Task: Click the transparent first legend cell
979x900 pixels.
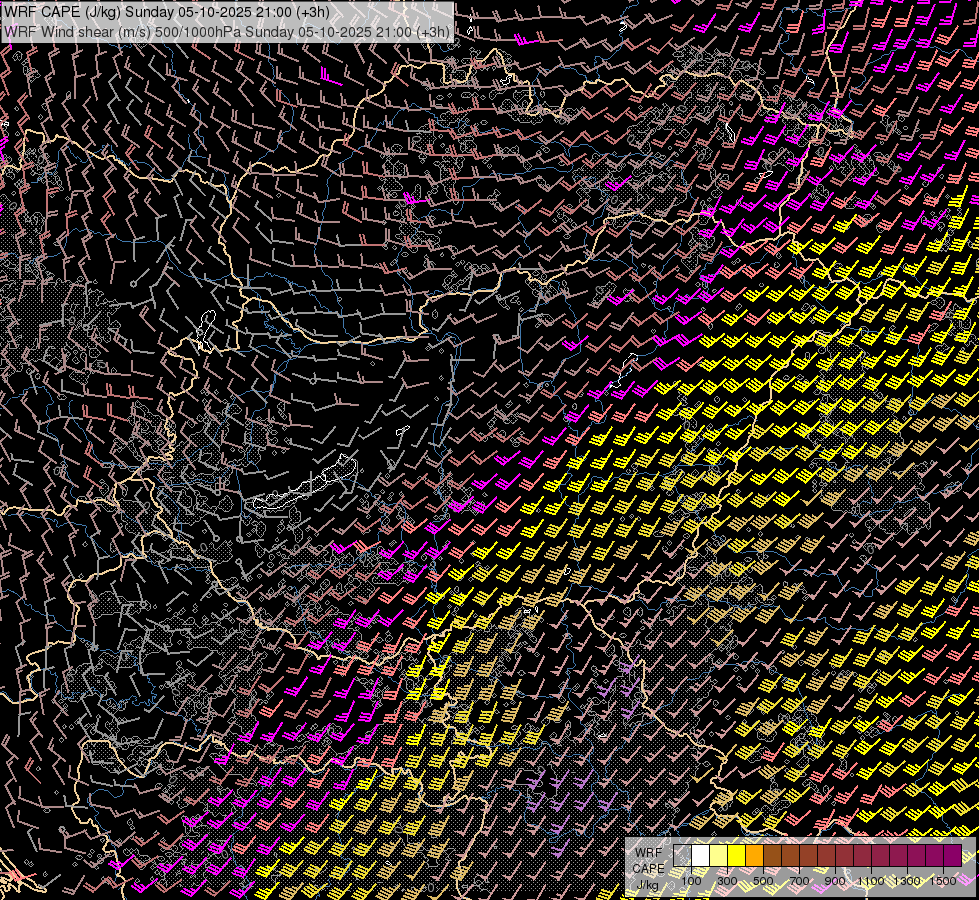Action: pos(682,856)
